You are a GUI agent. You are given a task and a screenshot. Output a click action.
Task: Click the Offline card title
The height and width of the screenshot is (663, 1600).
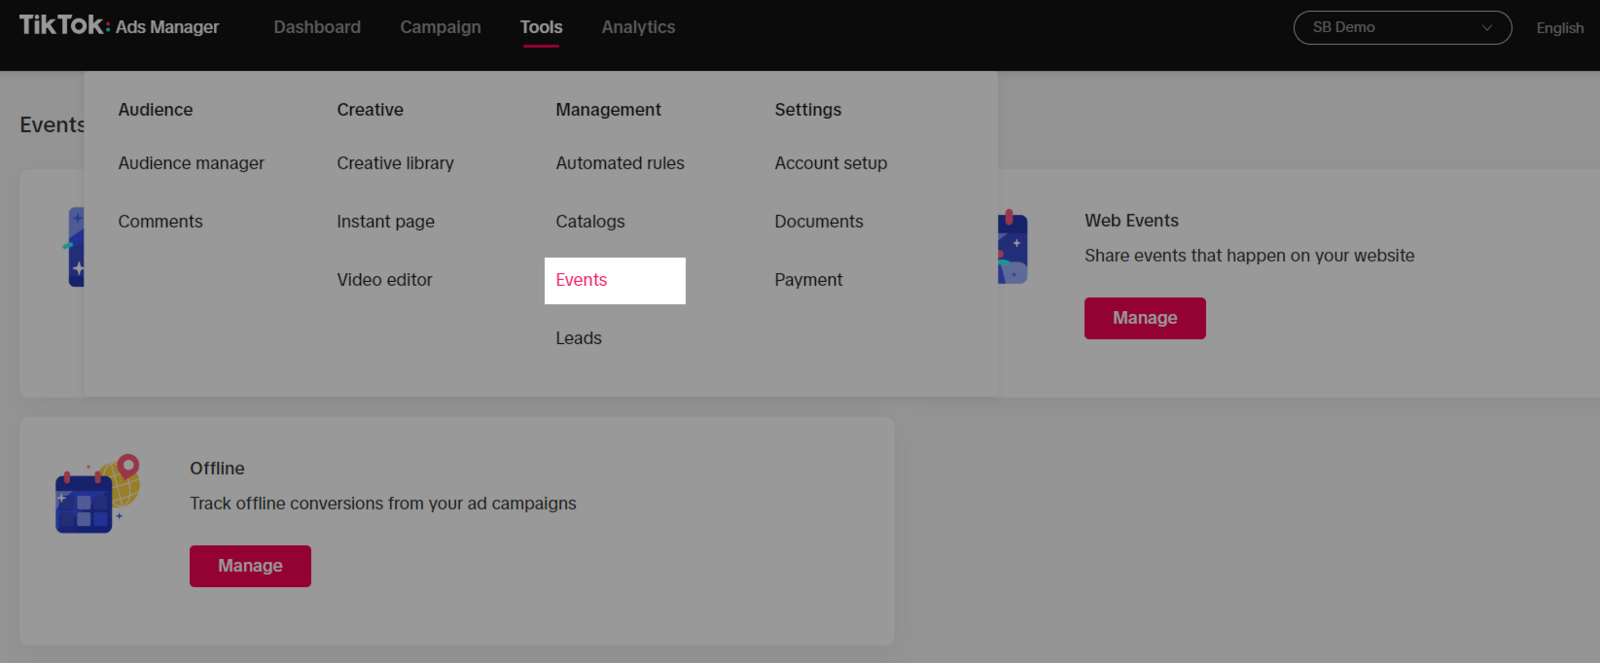pyautogui.click(x=217, y=468)
